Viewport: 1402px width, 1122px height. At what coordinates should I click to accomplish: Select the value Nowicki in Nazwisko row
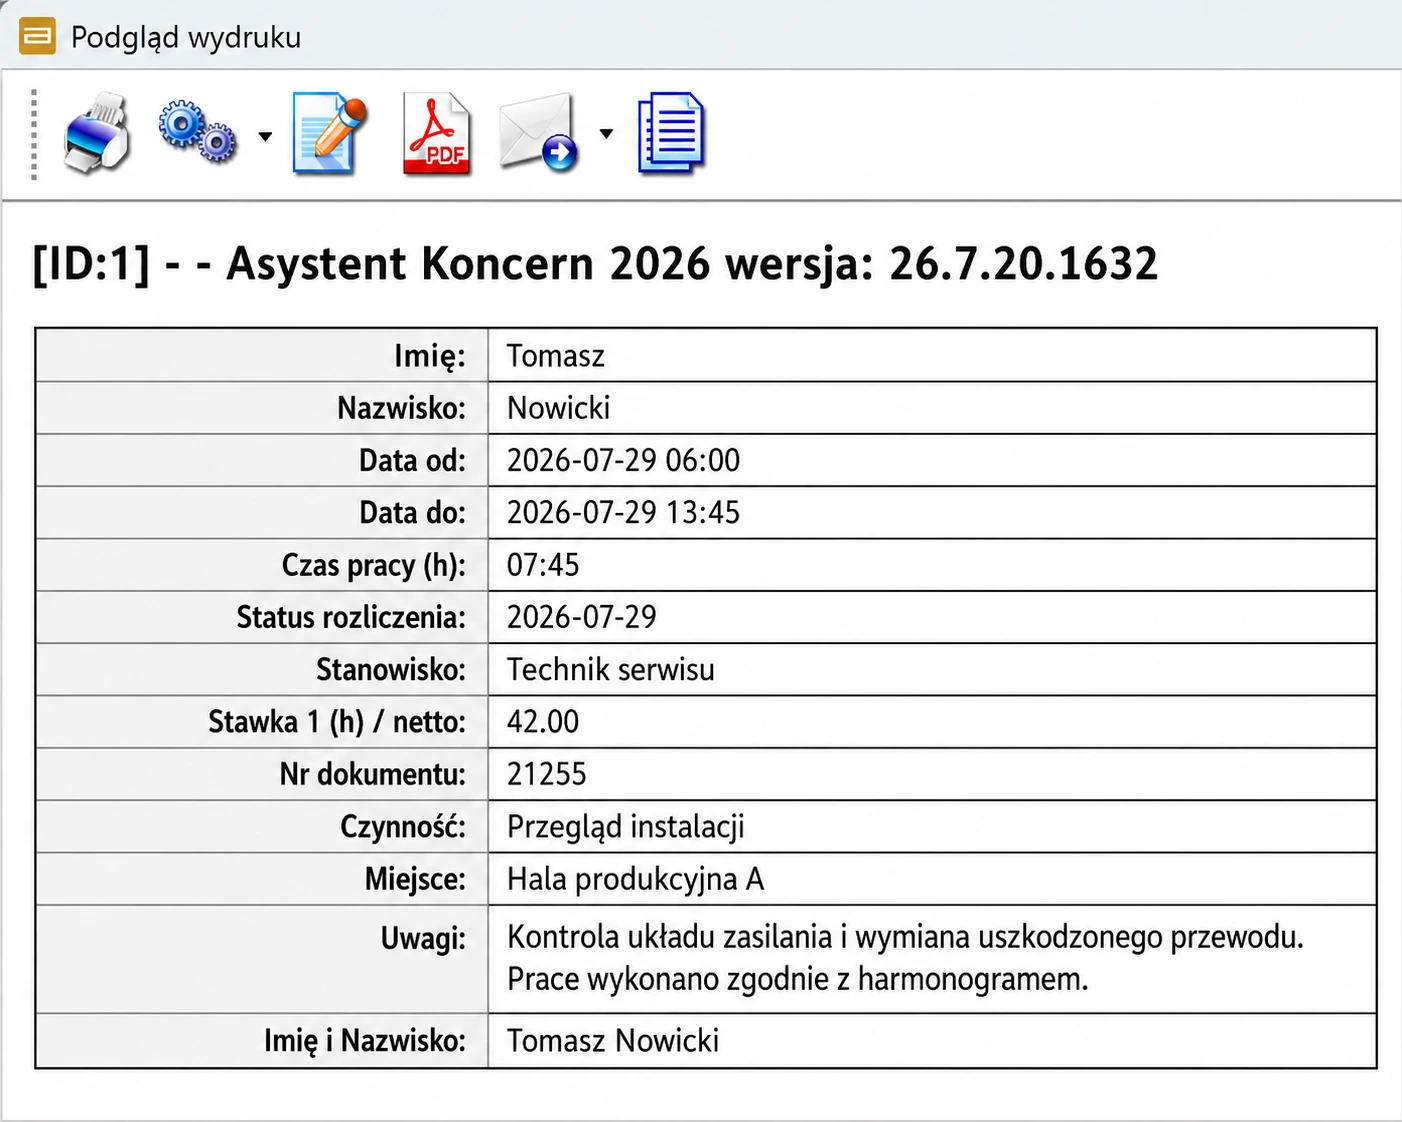pos(559,408)
